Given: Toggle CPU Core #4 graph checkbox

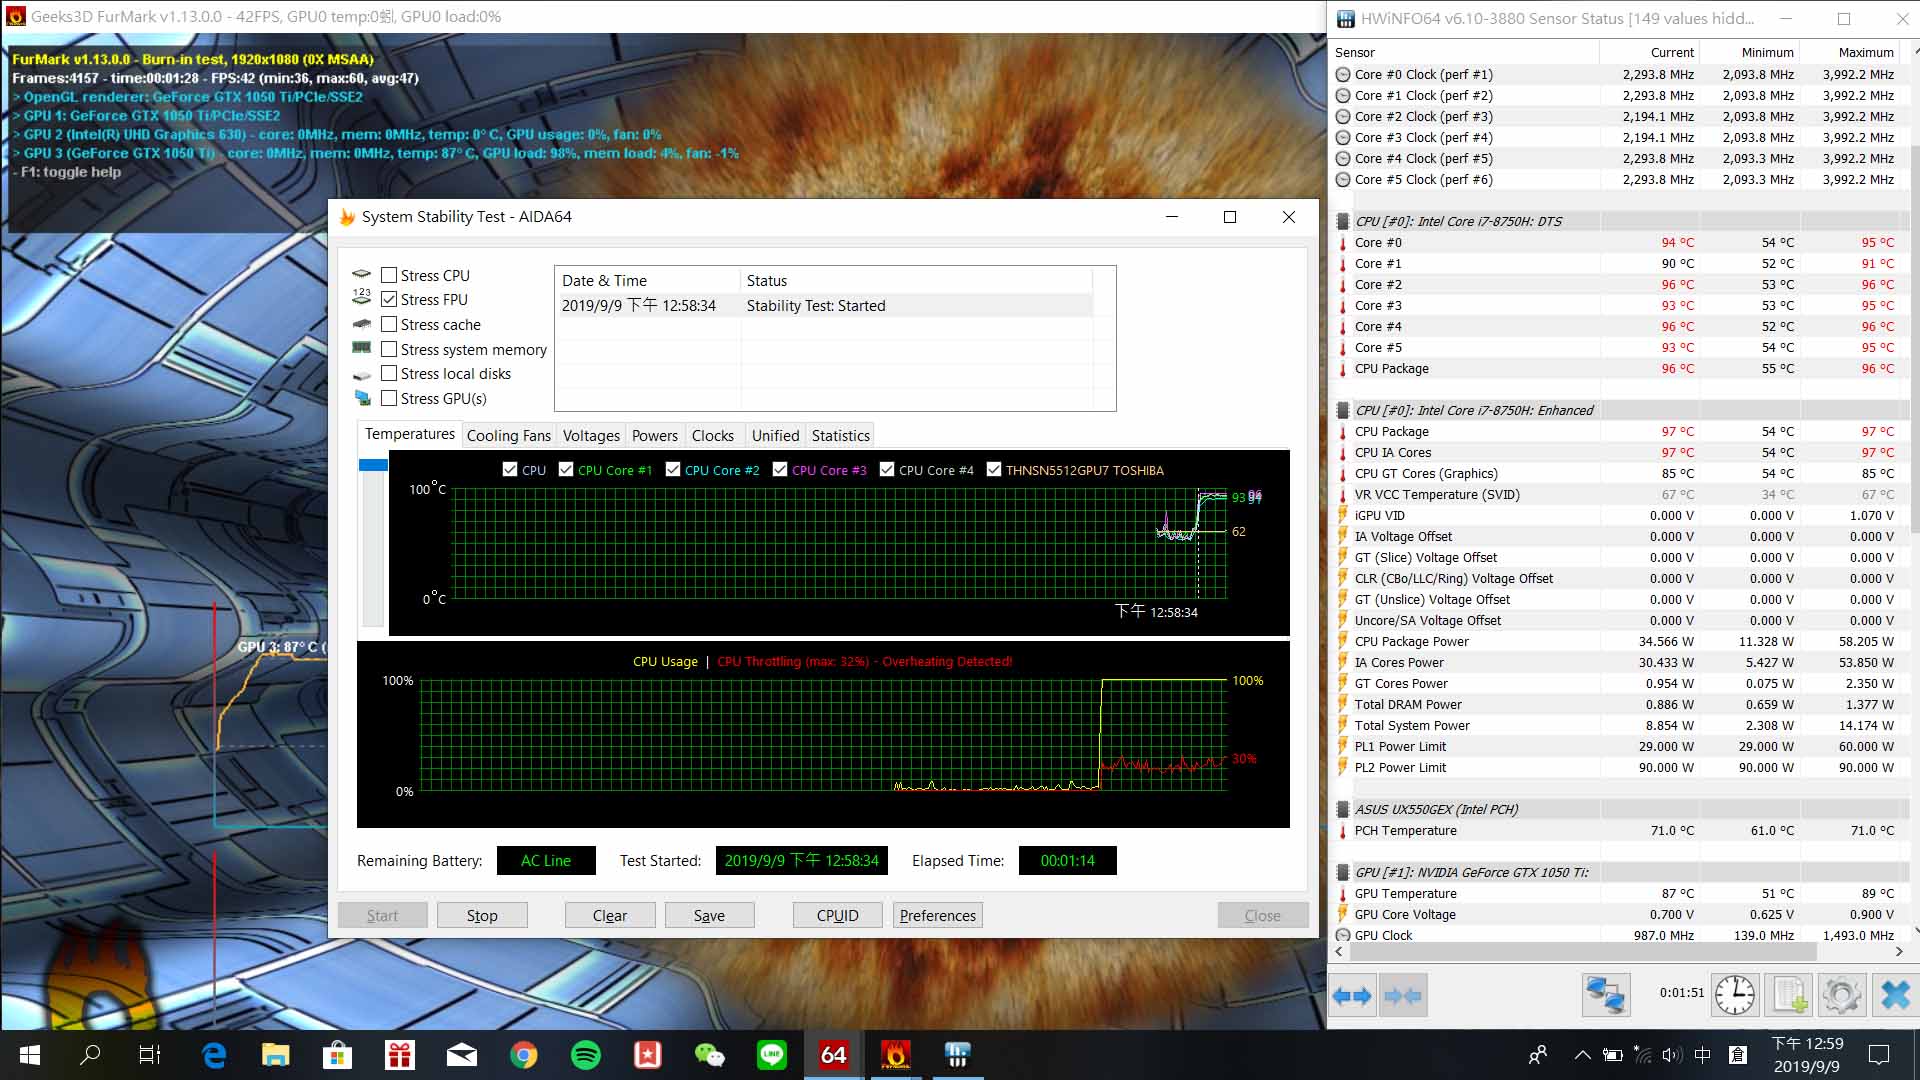Looking at the screenshot, I should 887,469.
